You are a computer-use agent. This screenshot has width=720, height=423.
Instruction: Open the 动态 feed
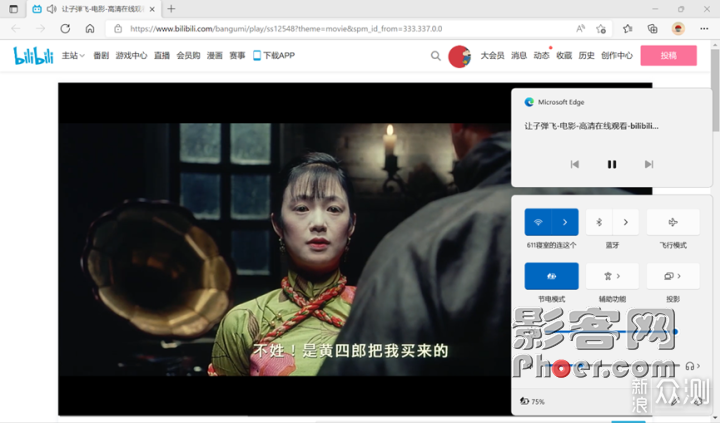[541, 56]
